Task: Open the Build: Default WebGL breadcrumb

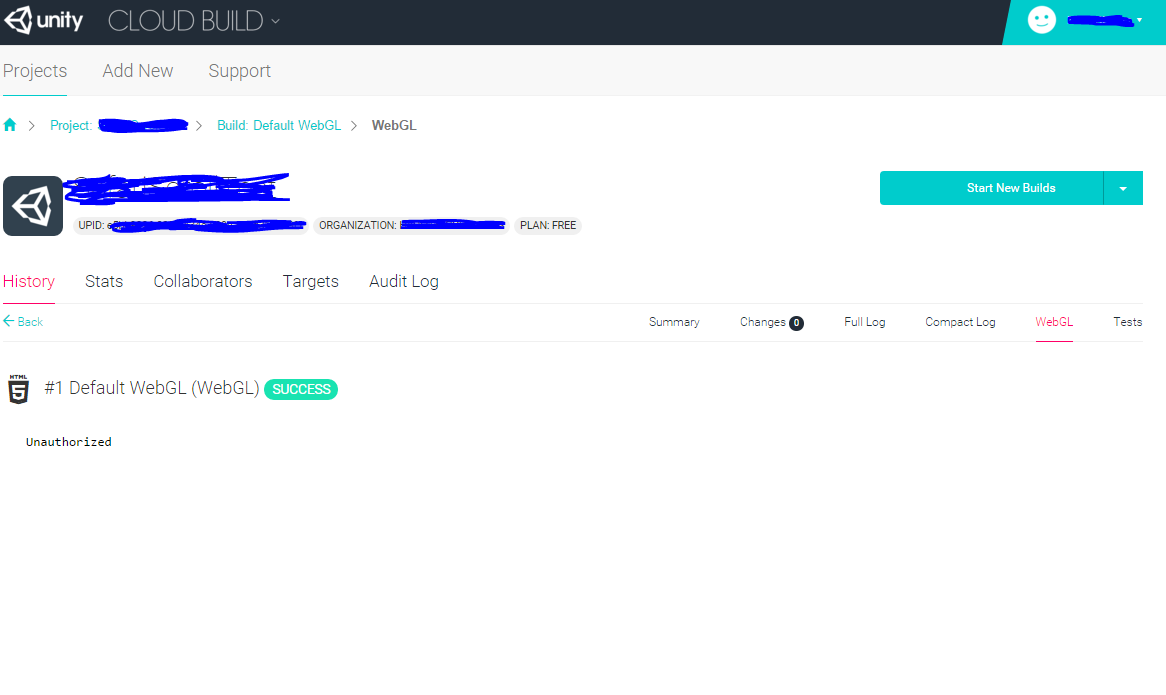Action: coord(279,126)
